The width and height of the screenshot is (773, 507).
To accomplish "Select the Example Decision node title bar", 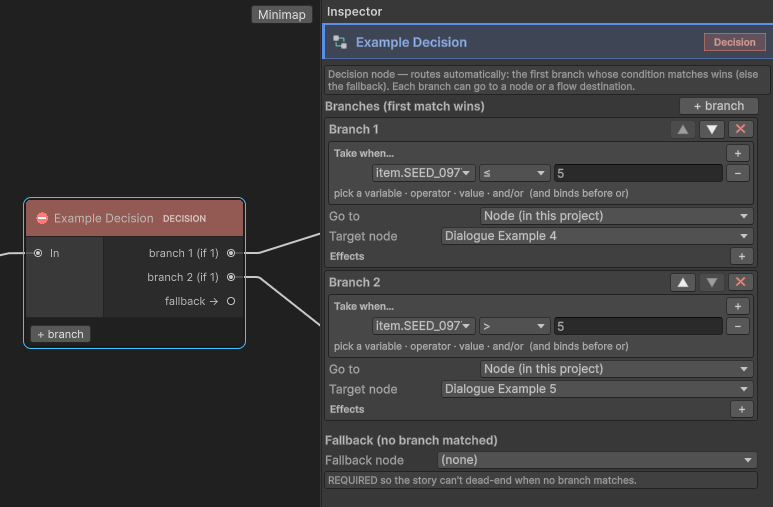I will (134, 218).
